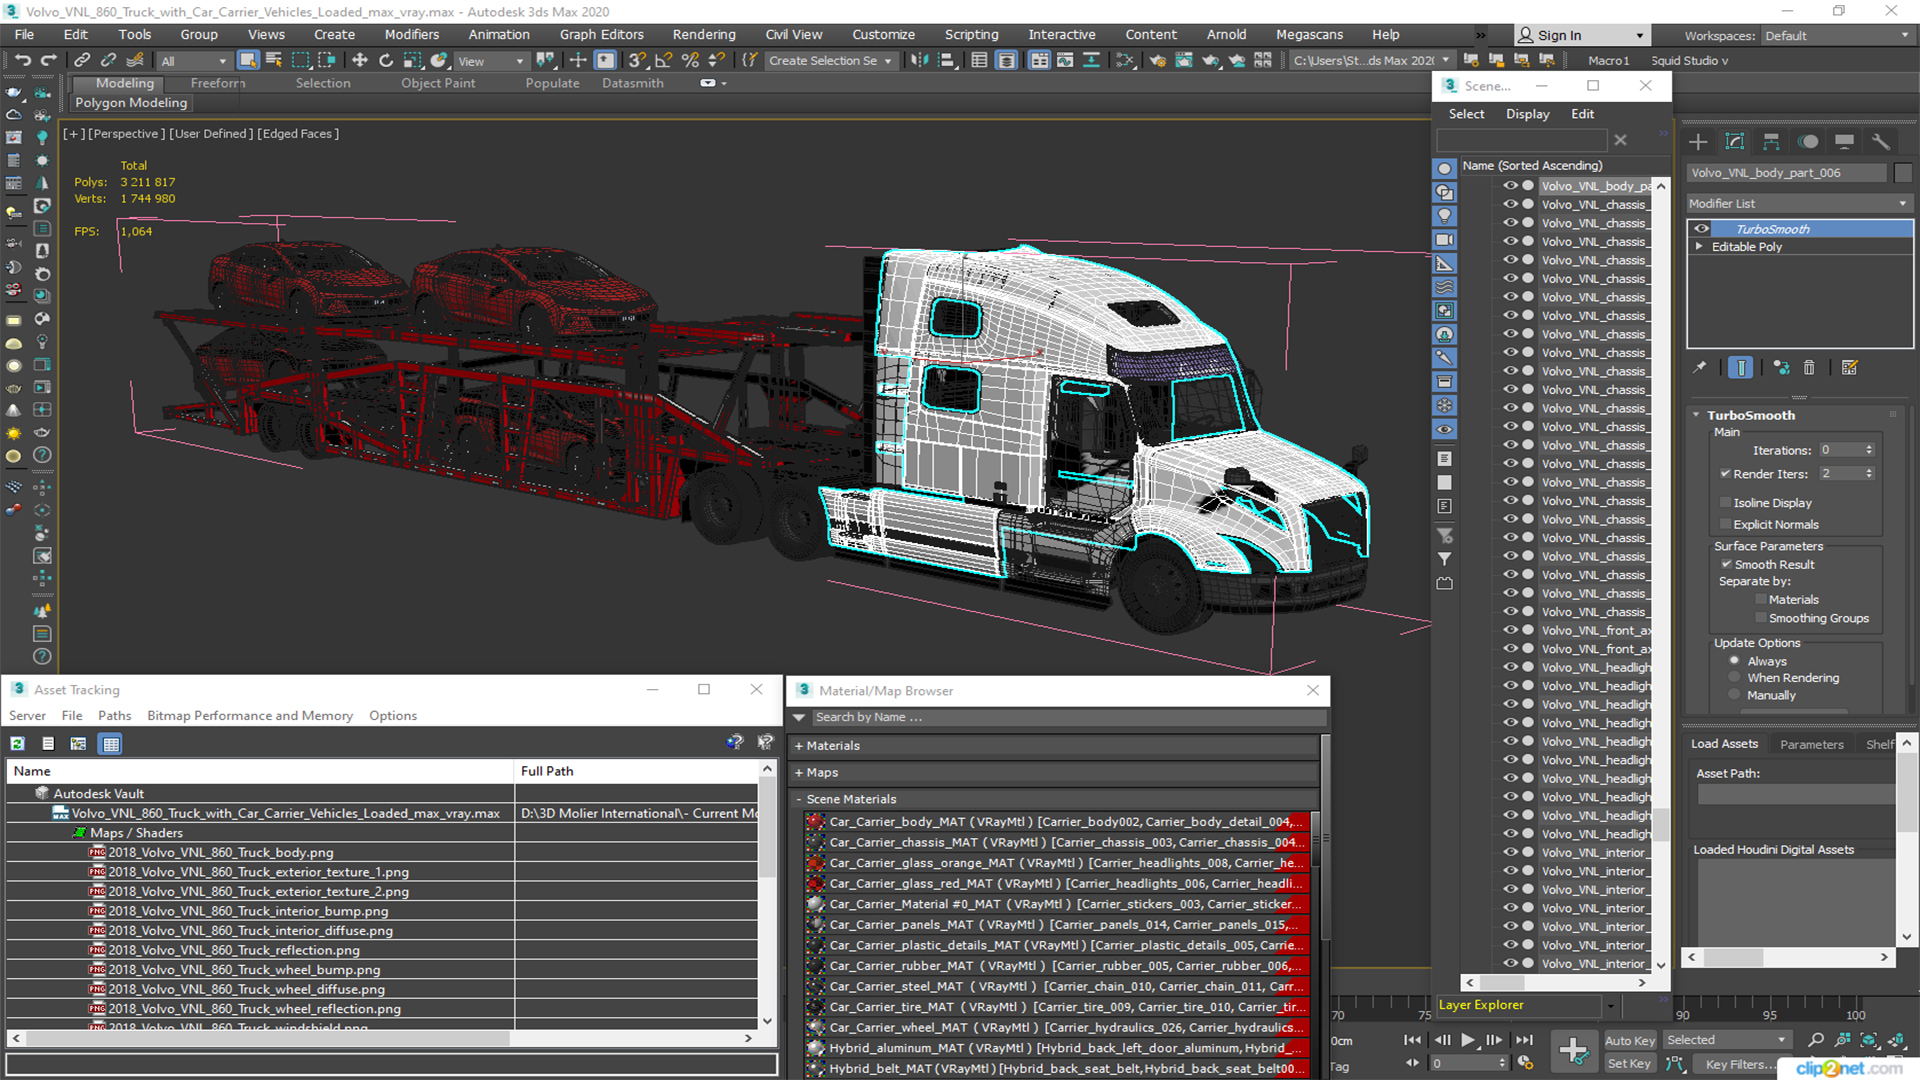This screenshot has width=1920, height=1080.
Task: Check Separate by Smoothing Groups
Action: coord(1761,618)
